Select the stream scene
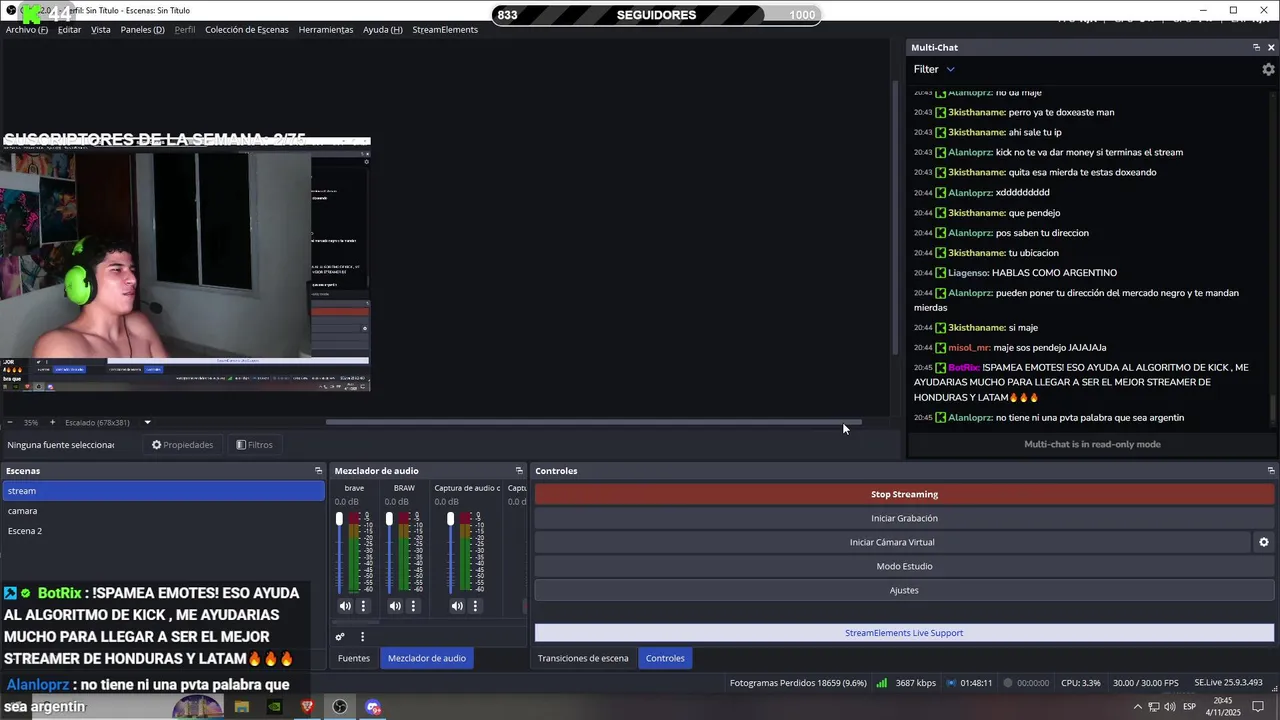Viewport: 1280px width, 720px height. click(164, 491)
